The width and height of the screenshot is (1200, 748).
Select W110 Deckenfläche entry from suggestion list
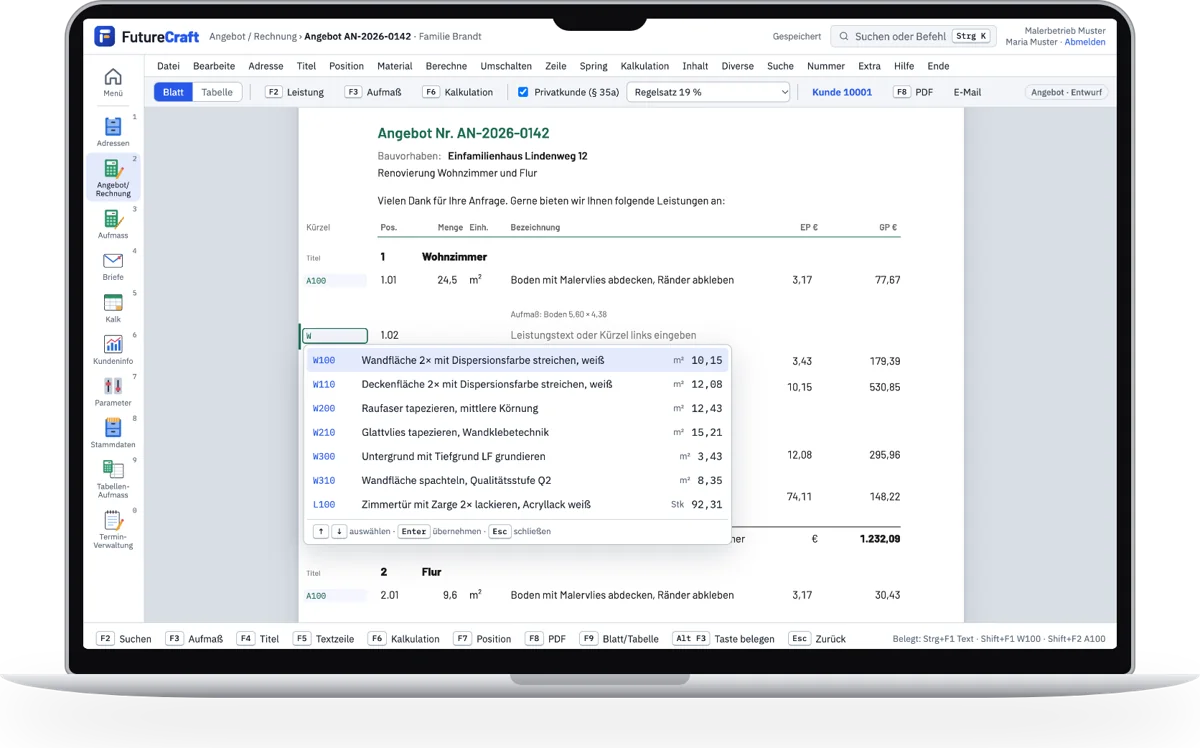[x=517, y=384]
